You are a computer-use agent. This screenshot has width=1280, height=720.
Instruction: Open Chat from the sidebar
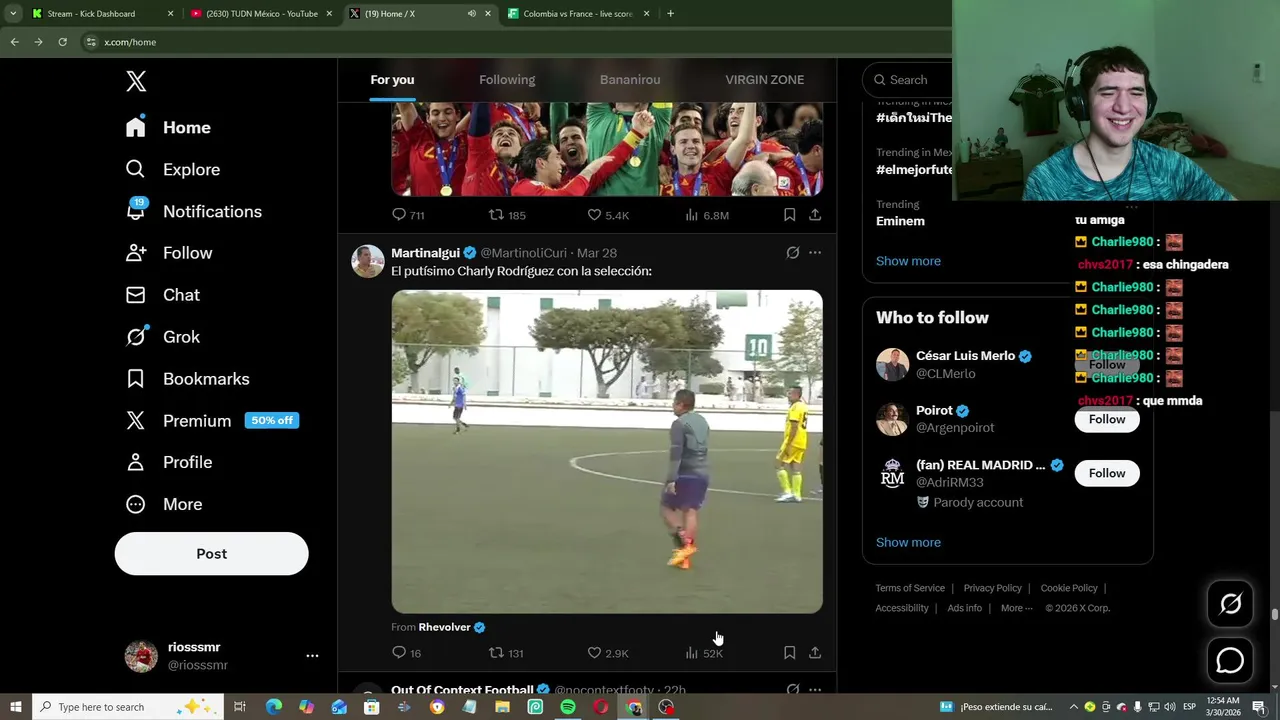(162, 295)
